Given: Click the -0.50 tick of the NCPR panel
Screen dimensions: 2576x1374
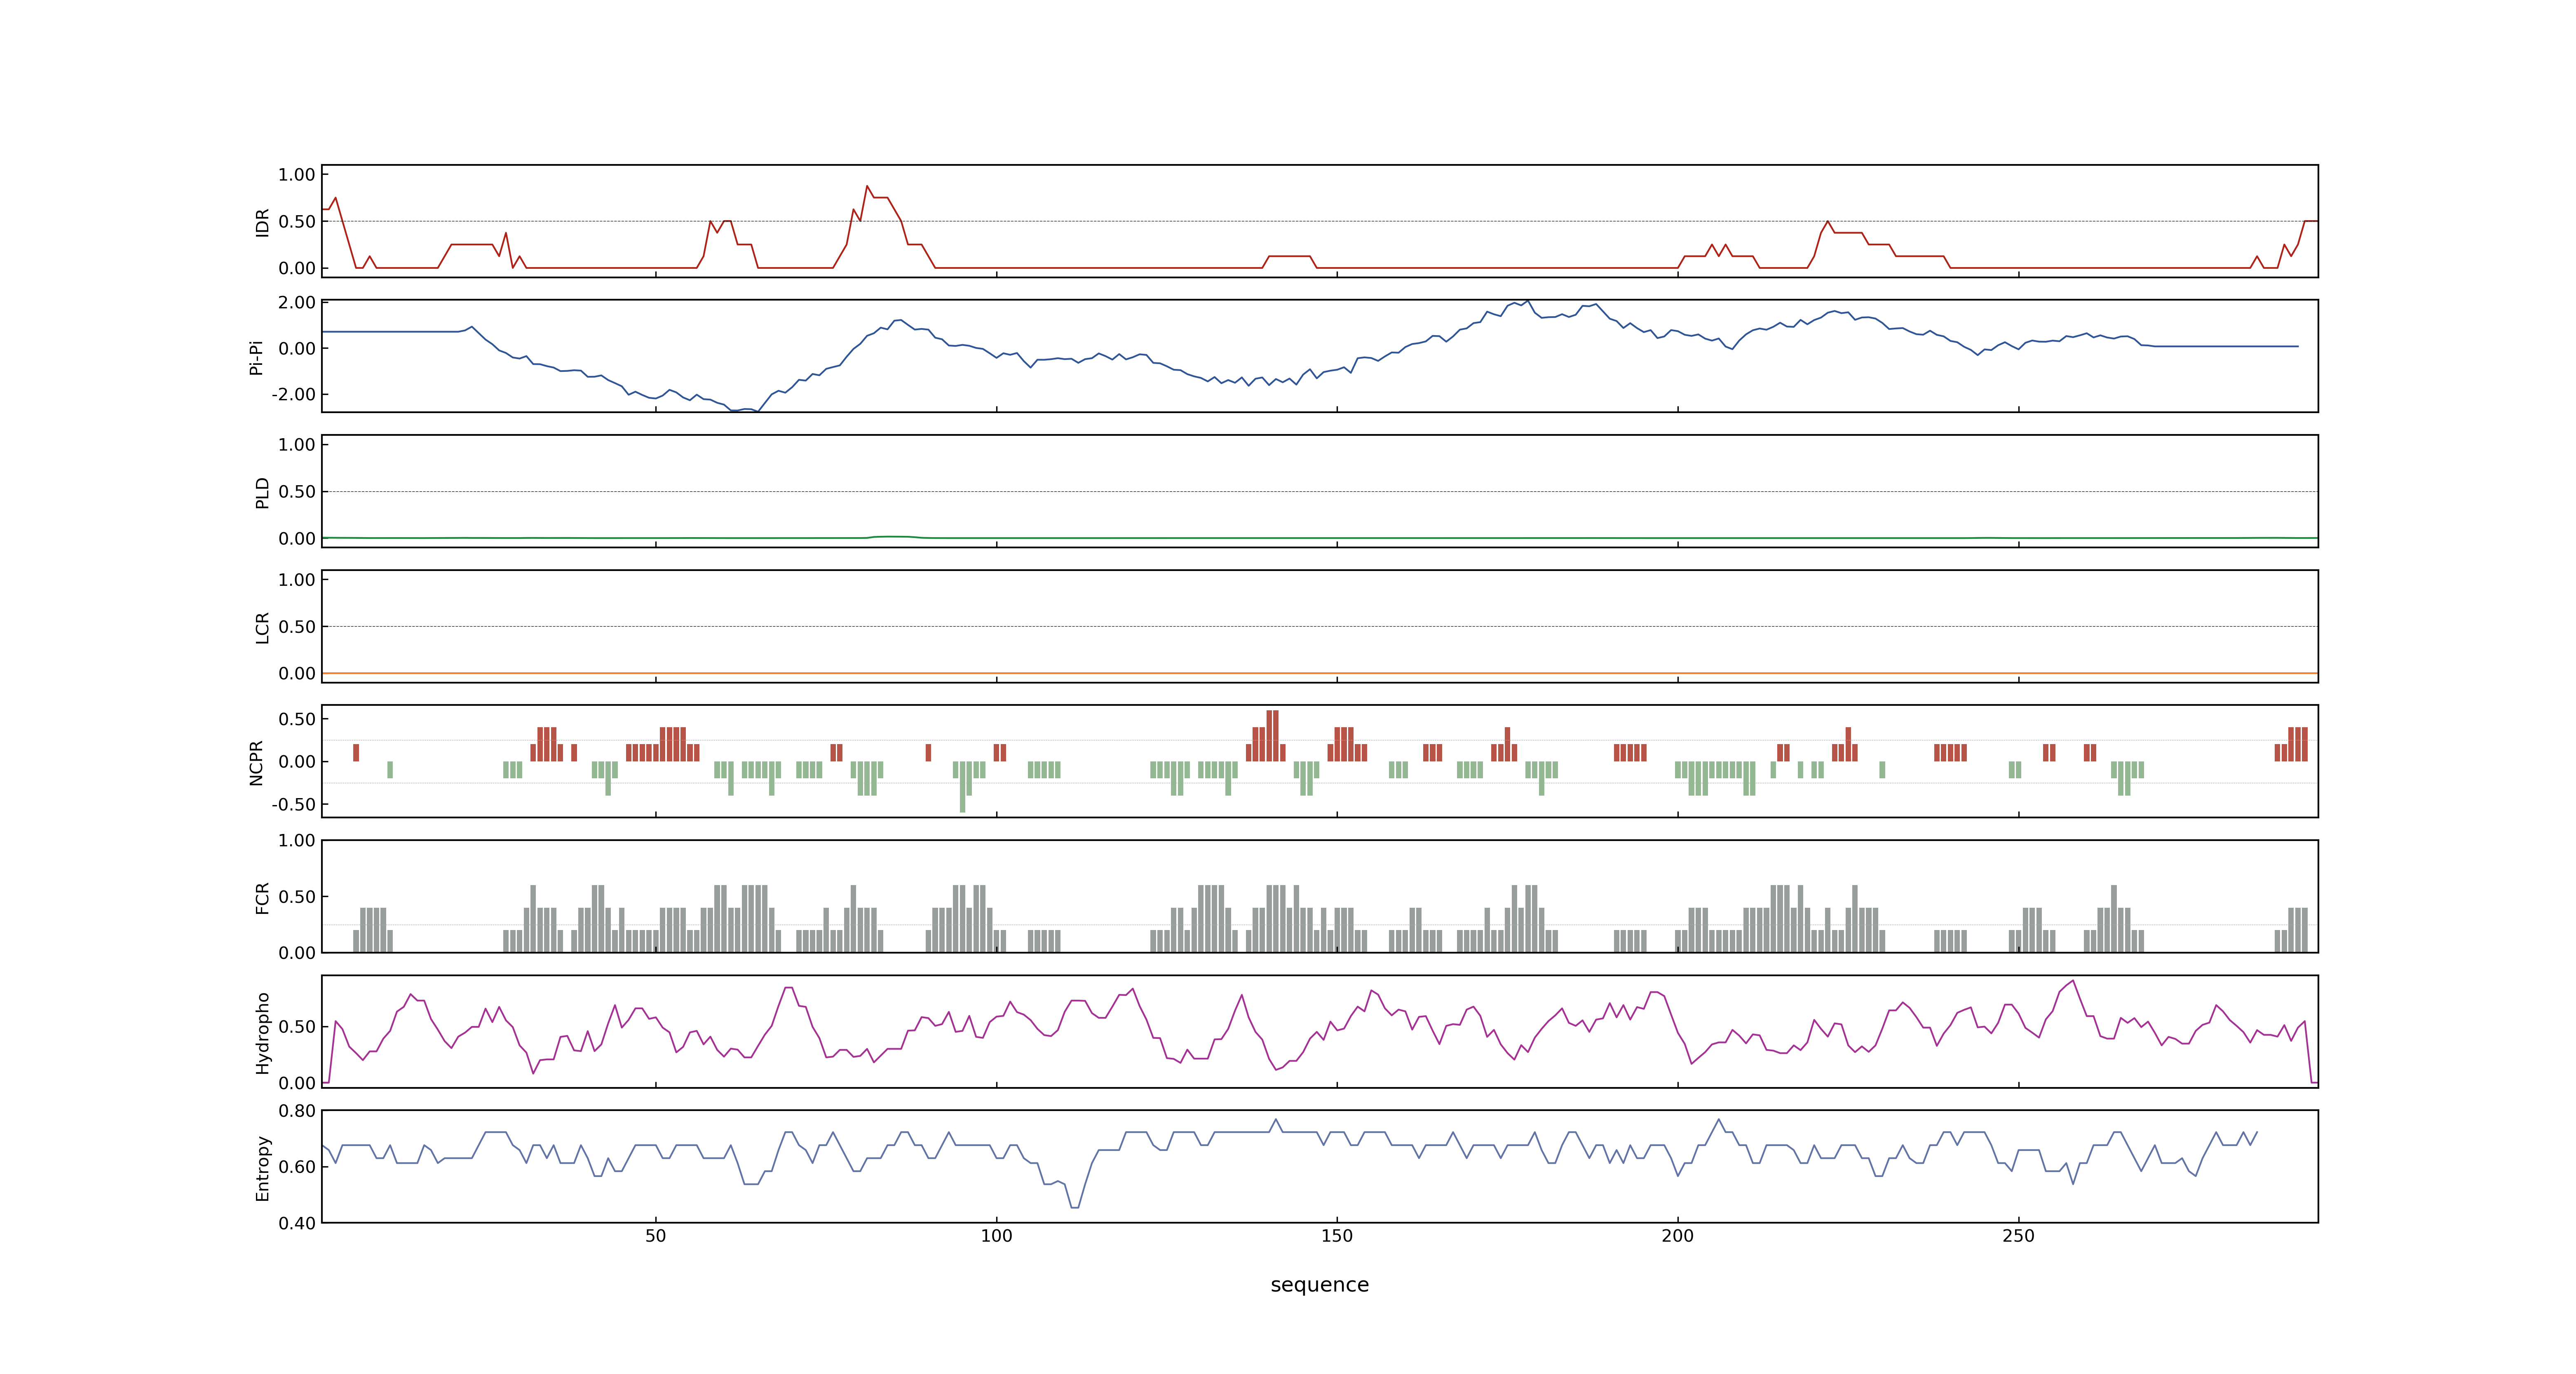Looking at the screenshot, I should pos(294,805).
